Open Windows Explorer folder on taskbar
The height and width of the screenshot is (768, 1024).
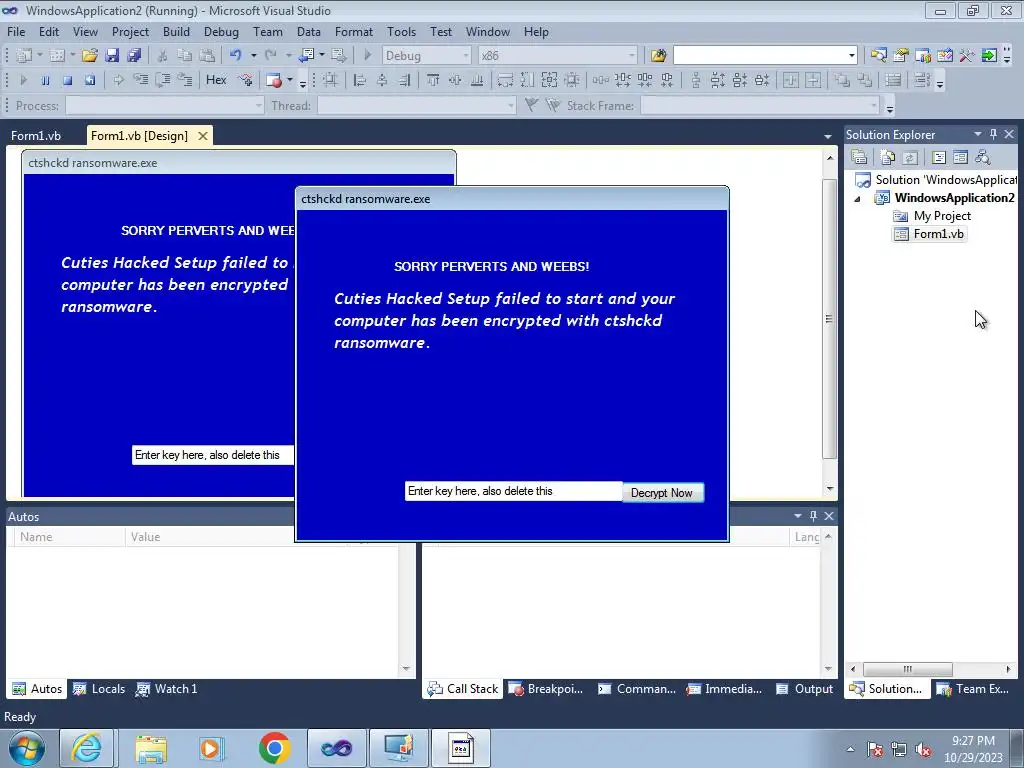(x=151, y=748)
